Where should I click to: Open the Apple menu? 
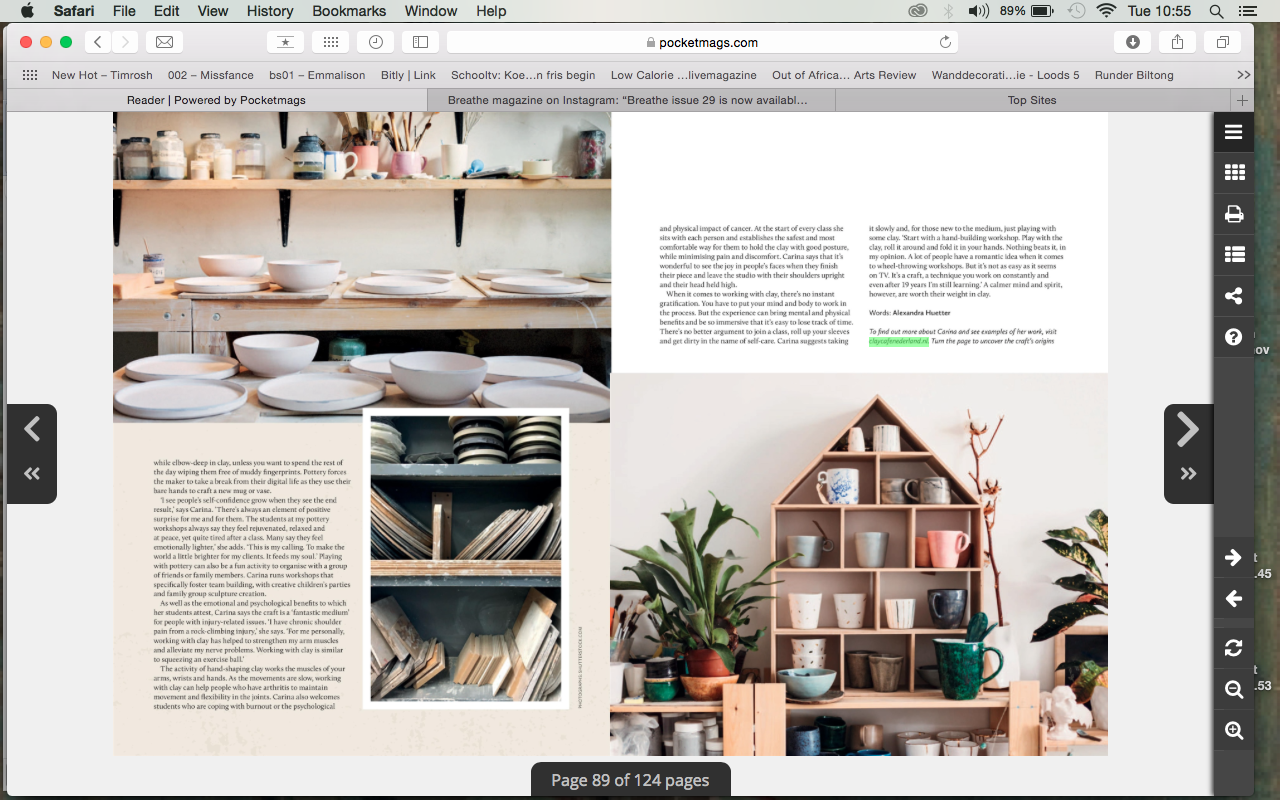27,11
